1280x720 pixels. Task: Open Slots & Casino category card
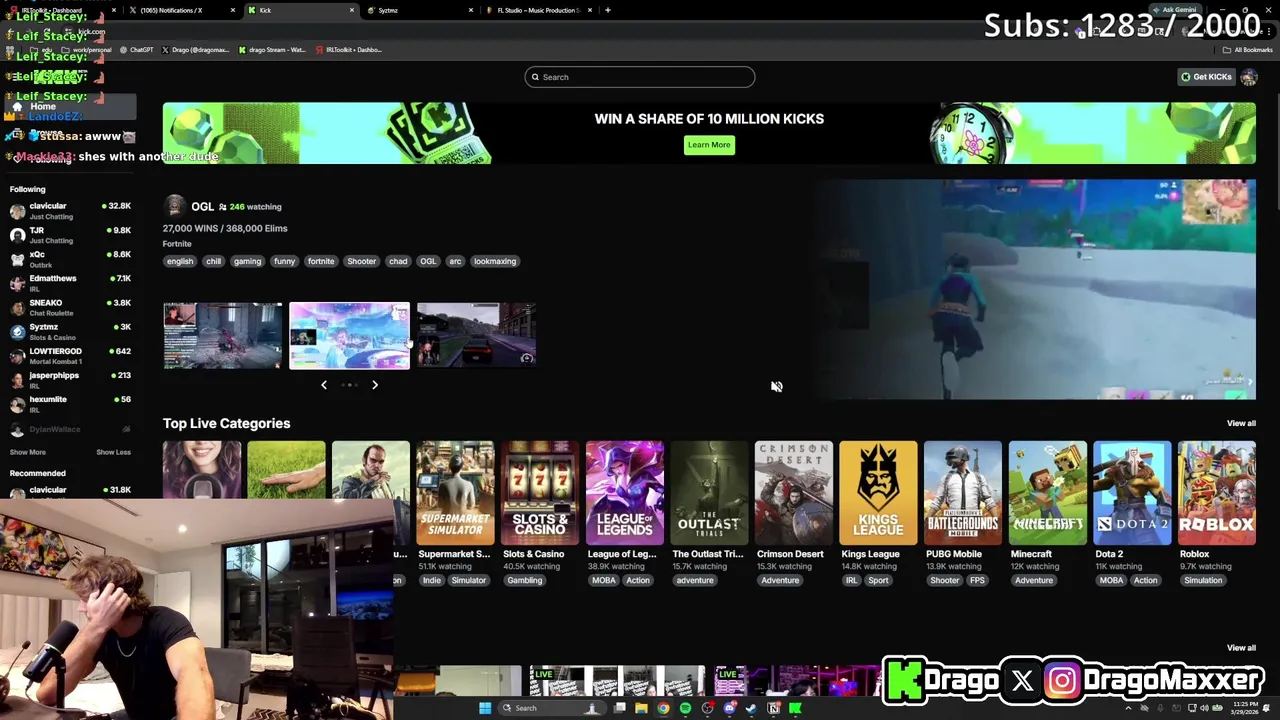[x=540, y=493]
